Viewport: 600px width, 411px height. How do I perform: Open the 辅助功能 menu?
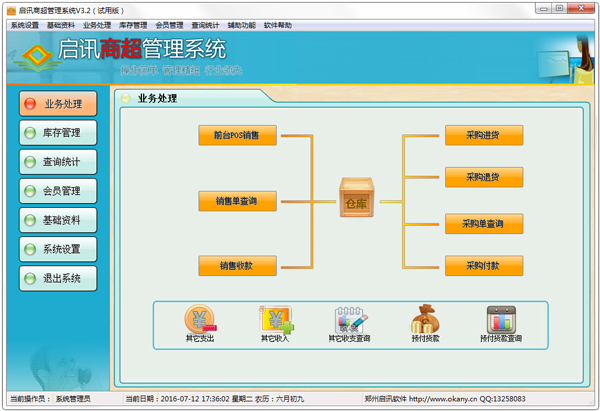(x=242, y=25)
